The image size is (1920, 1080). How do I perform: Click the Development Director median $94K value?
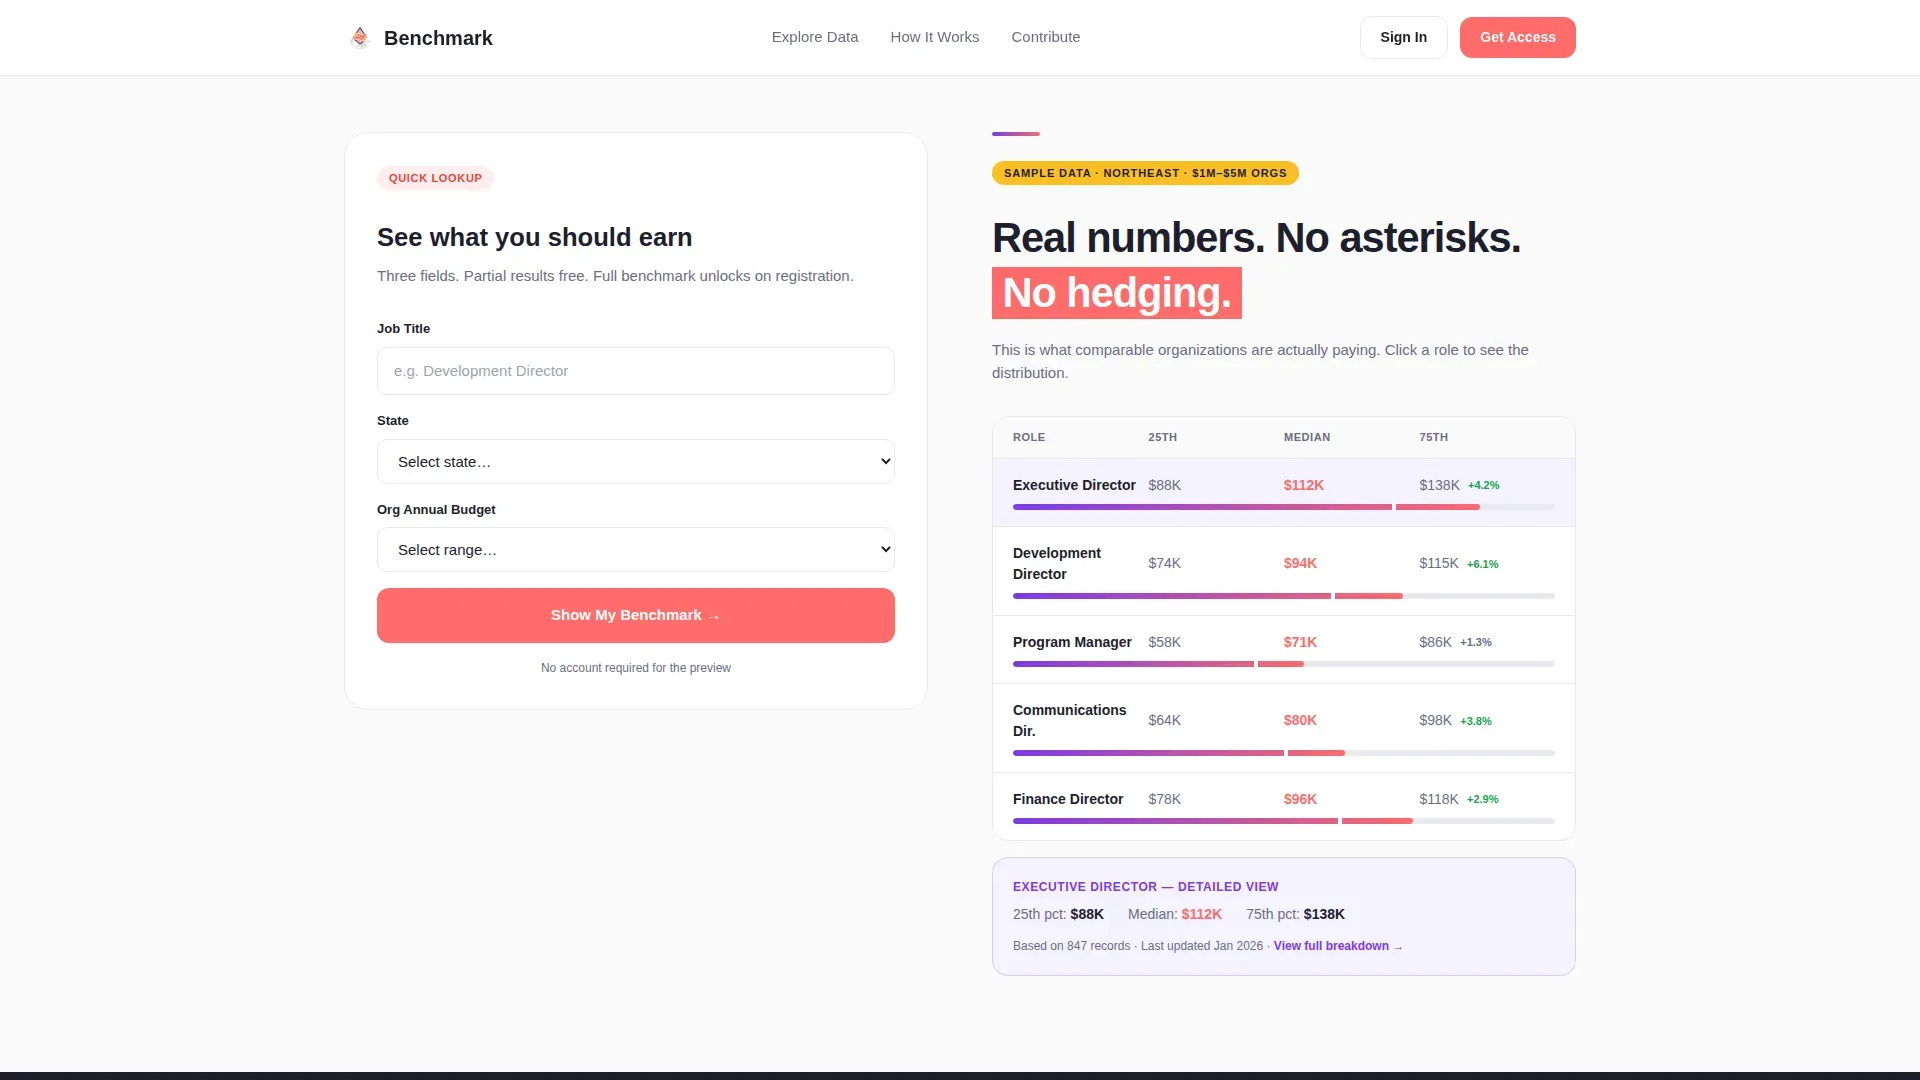click(1300, 563)
